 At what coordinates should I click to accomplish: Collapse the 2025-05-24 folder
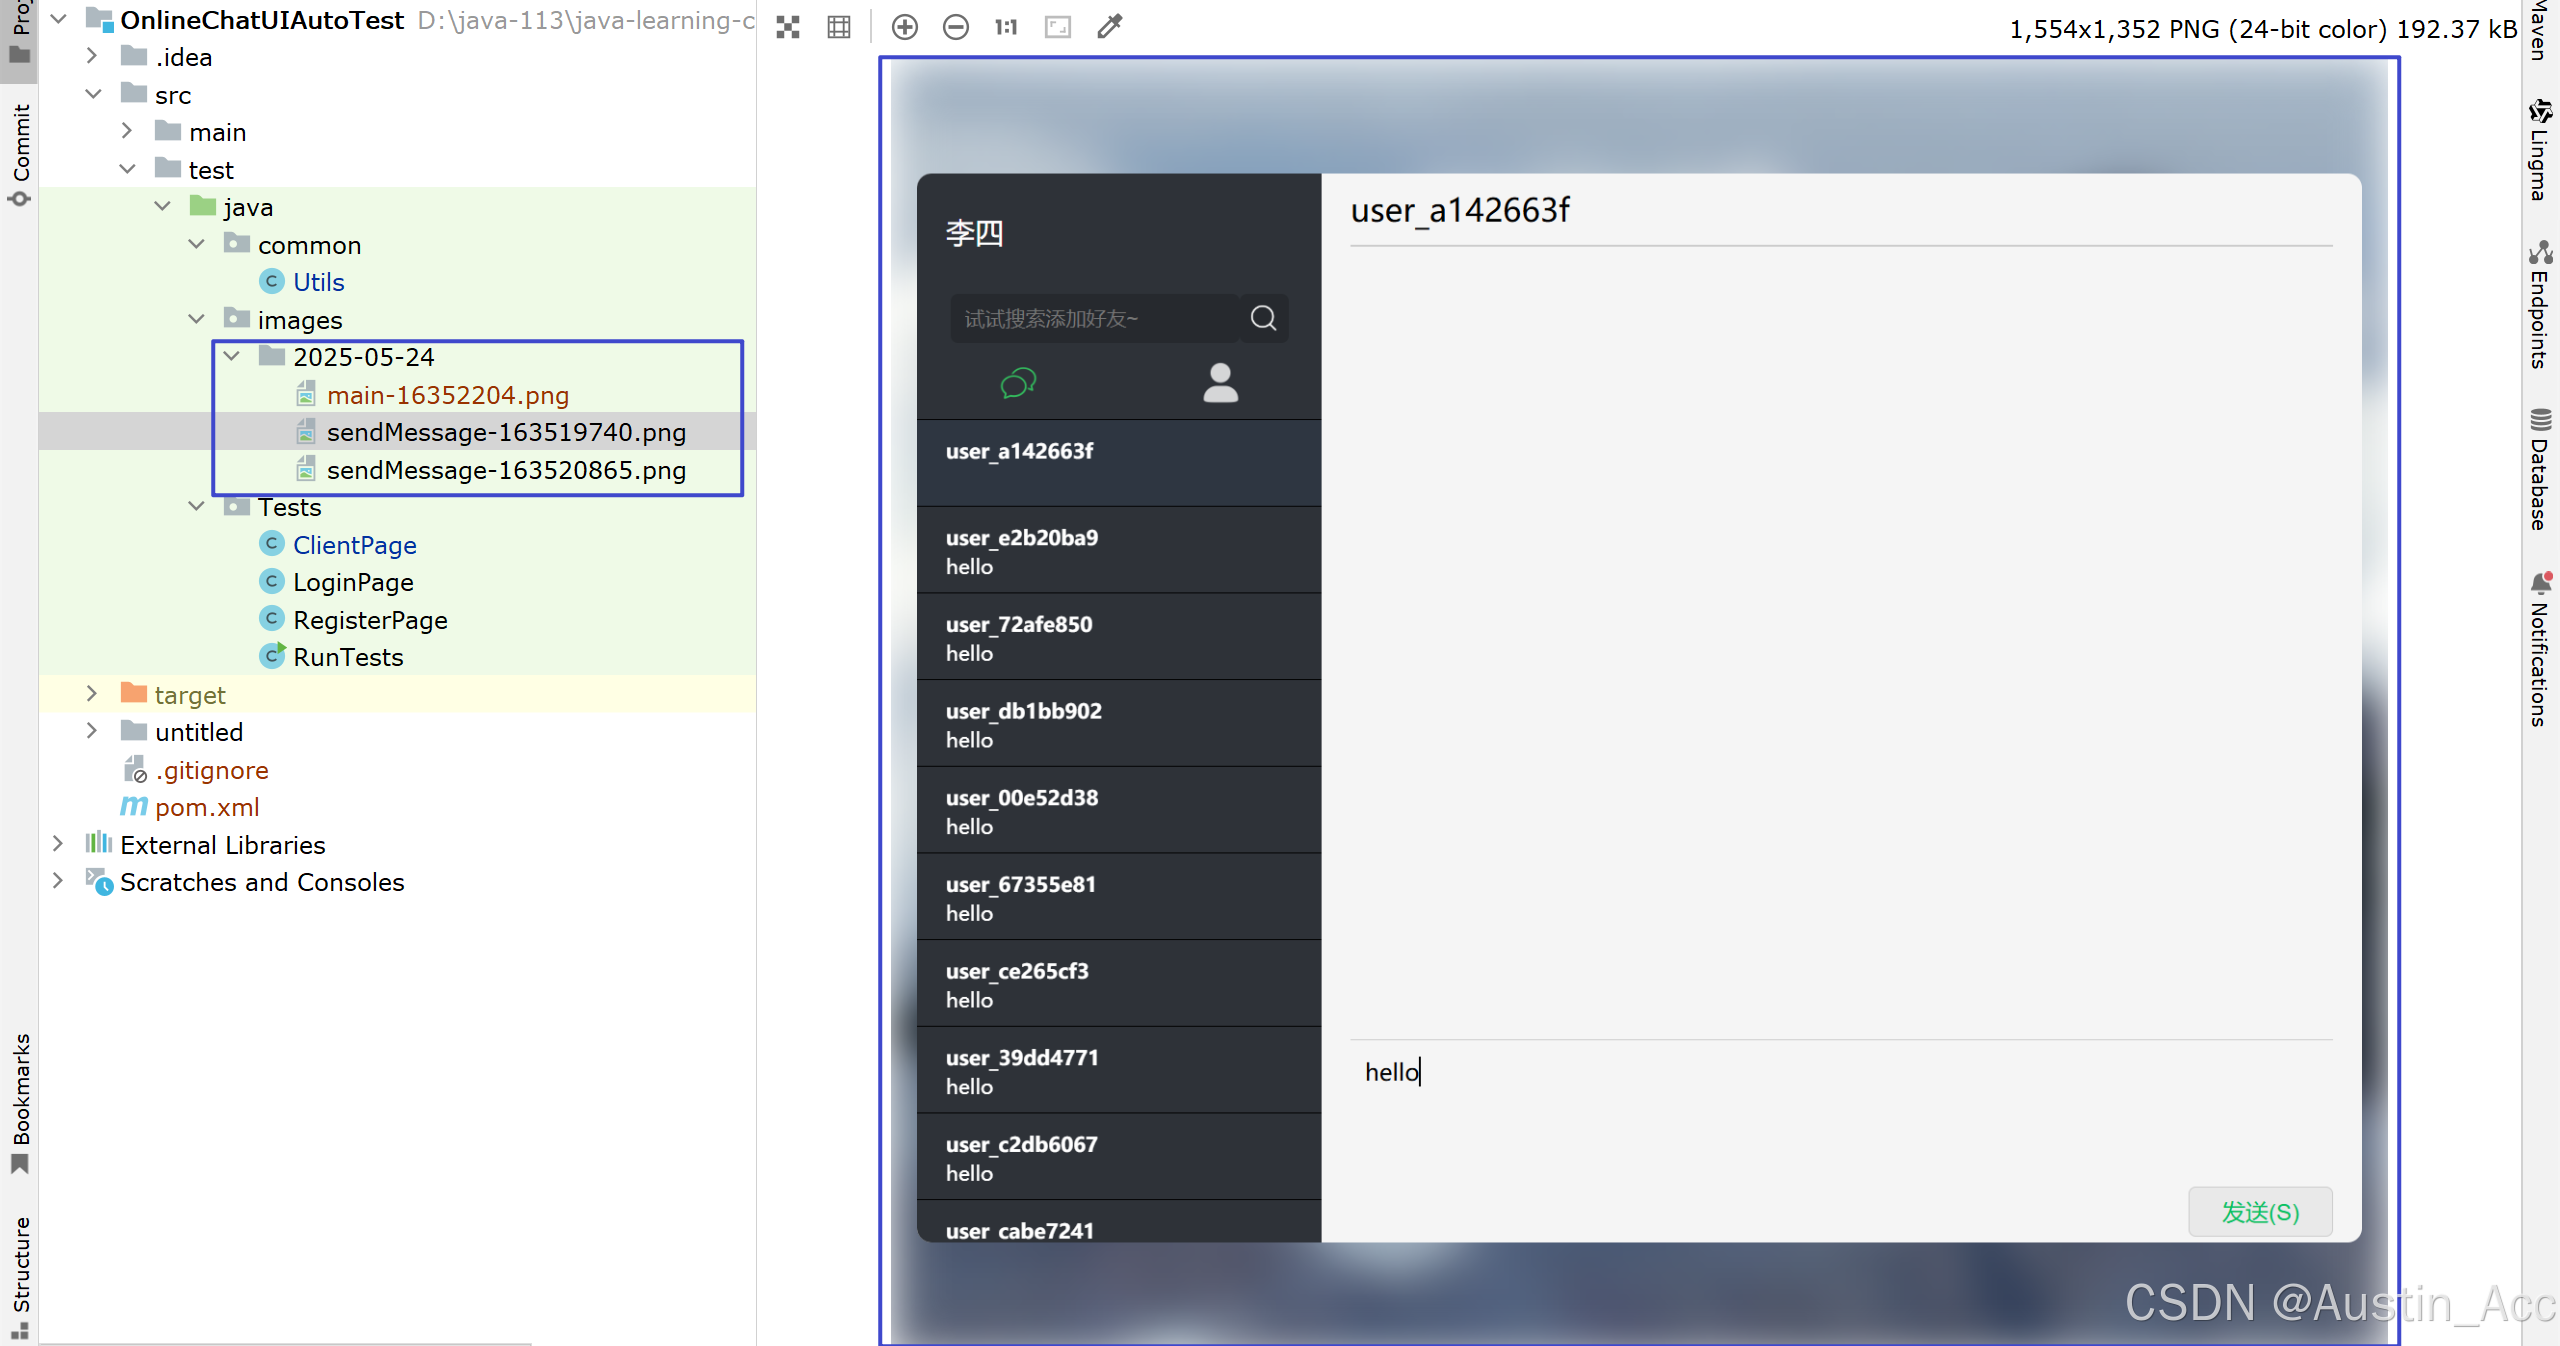232,357
